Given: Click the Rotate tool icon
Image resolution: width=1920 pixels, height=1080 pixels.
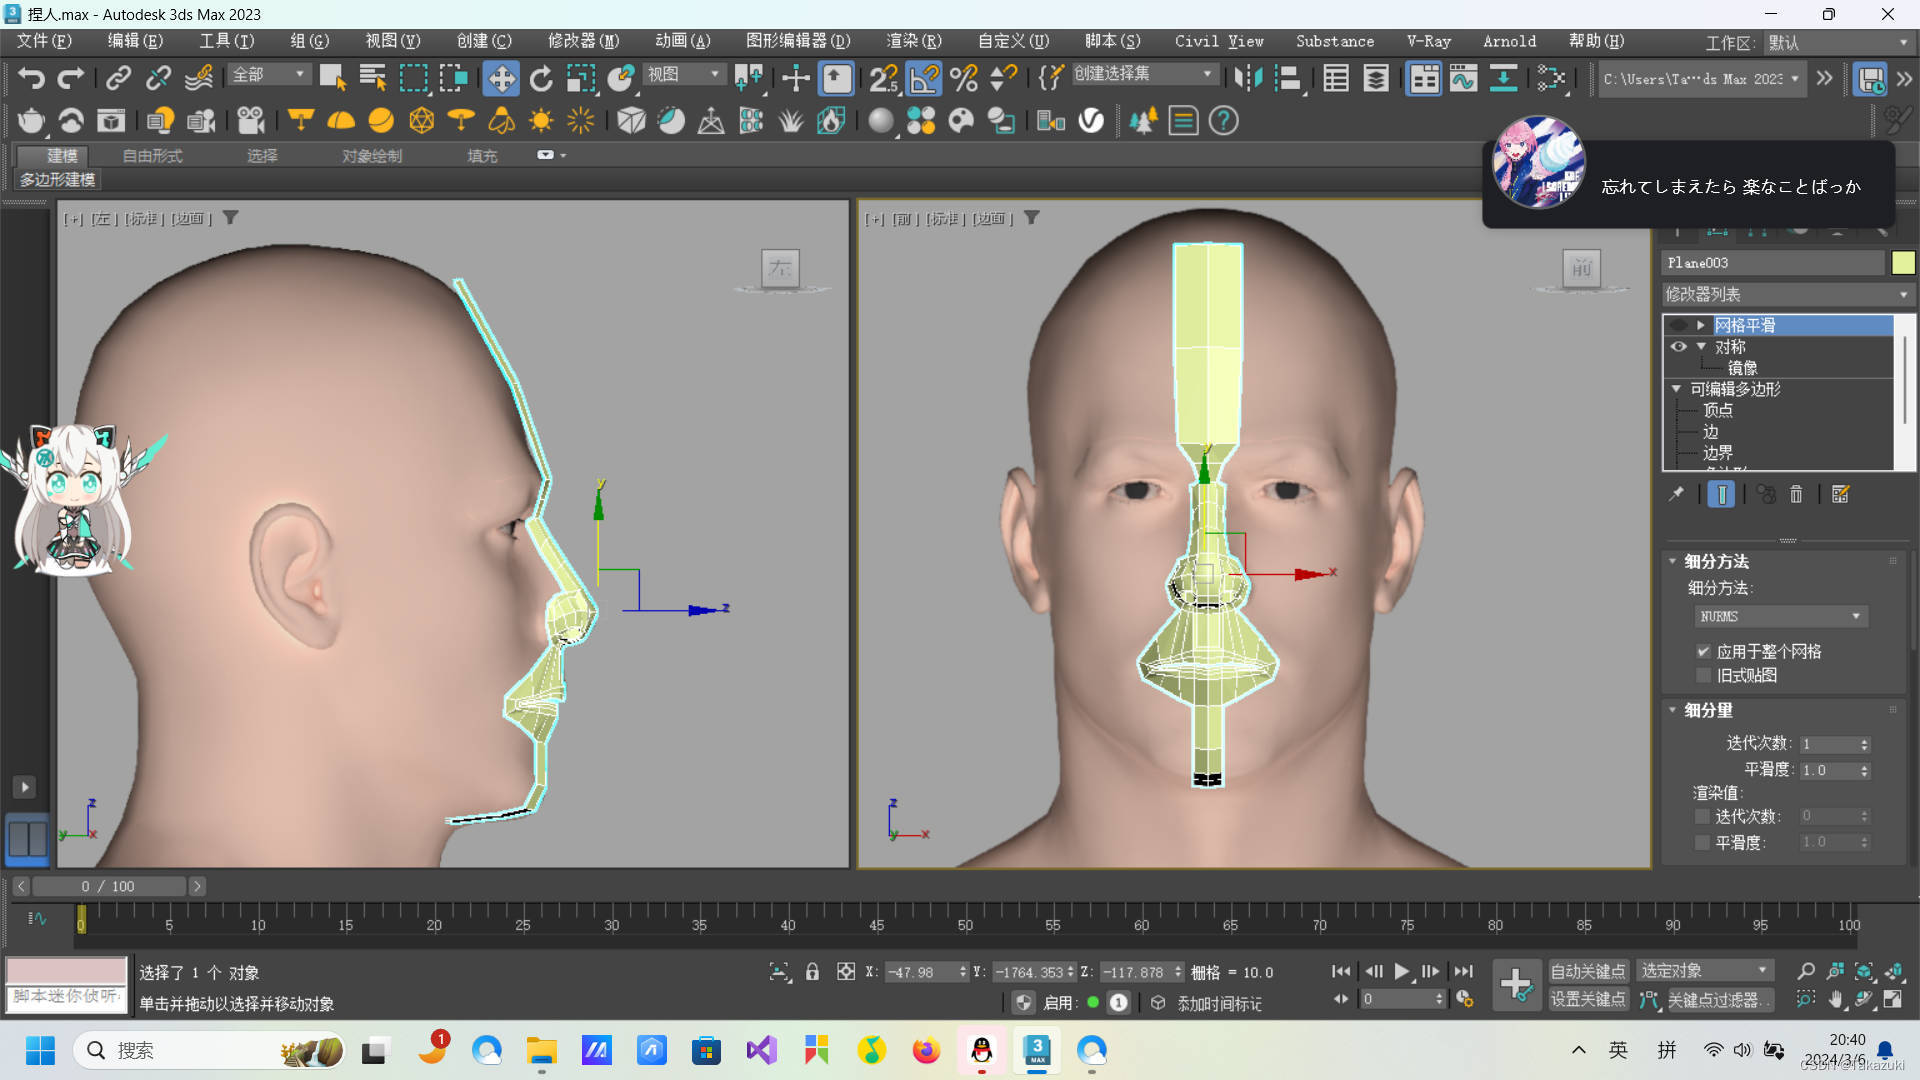Looking at the screenshot, I should pyautogui.click(x=541, y=78).
